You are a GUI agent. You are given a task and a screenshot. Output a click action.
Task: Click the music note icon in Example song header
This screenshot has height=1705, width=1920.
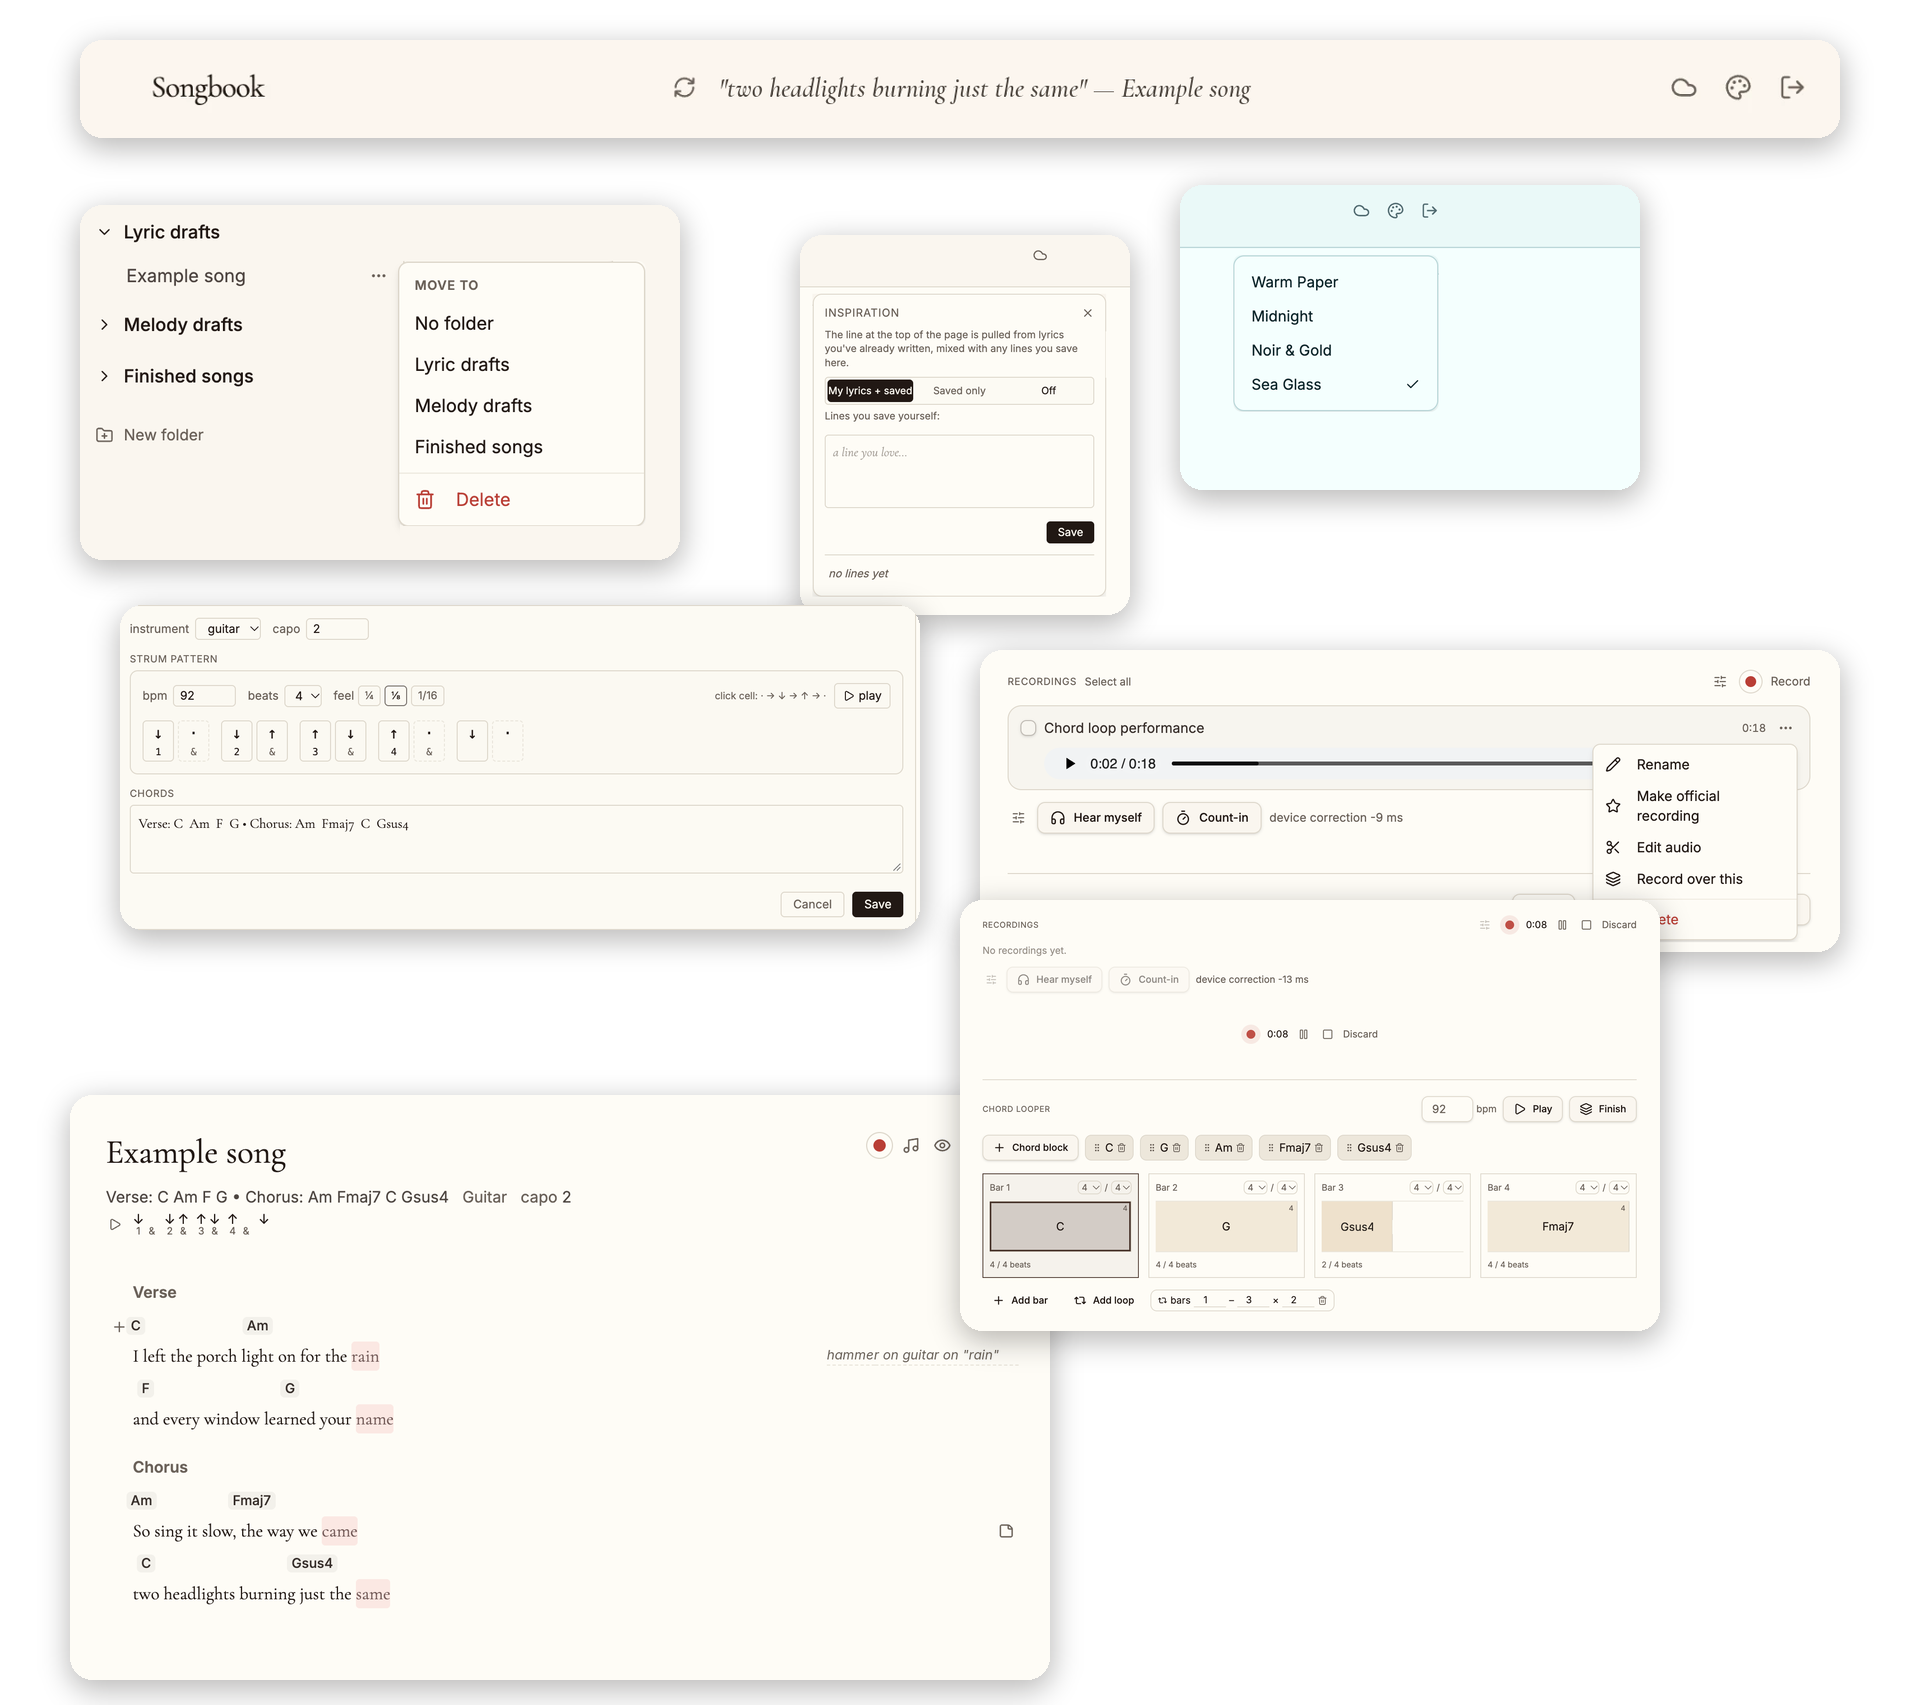[911, 1146]
